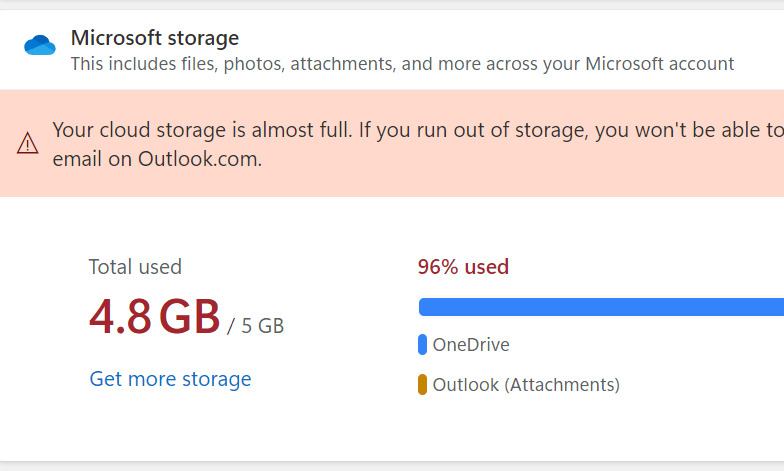Select the Outlook (Attachments) legend label
Screen dimensions: 784x471
click(526, 384)
